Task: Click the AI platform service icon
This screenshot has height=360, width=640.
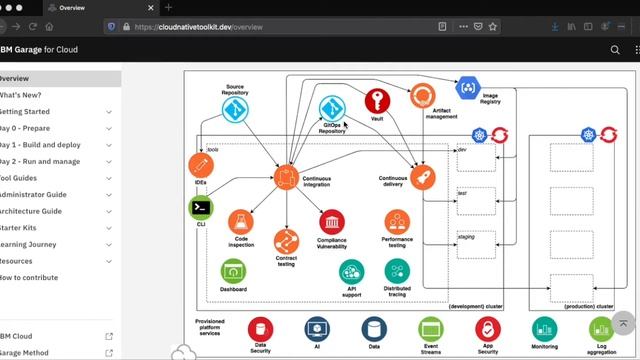Action: point(317,329)
